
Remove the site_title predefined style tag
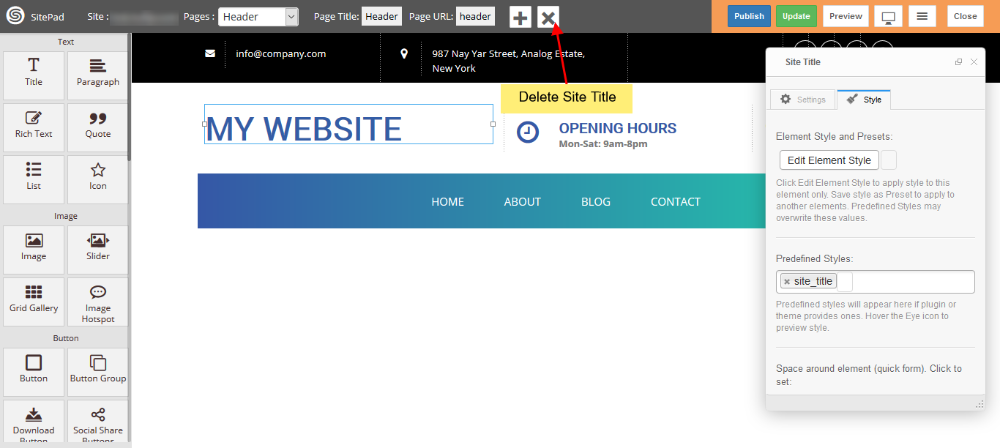pos(787,282)
